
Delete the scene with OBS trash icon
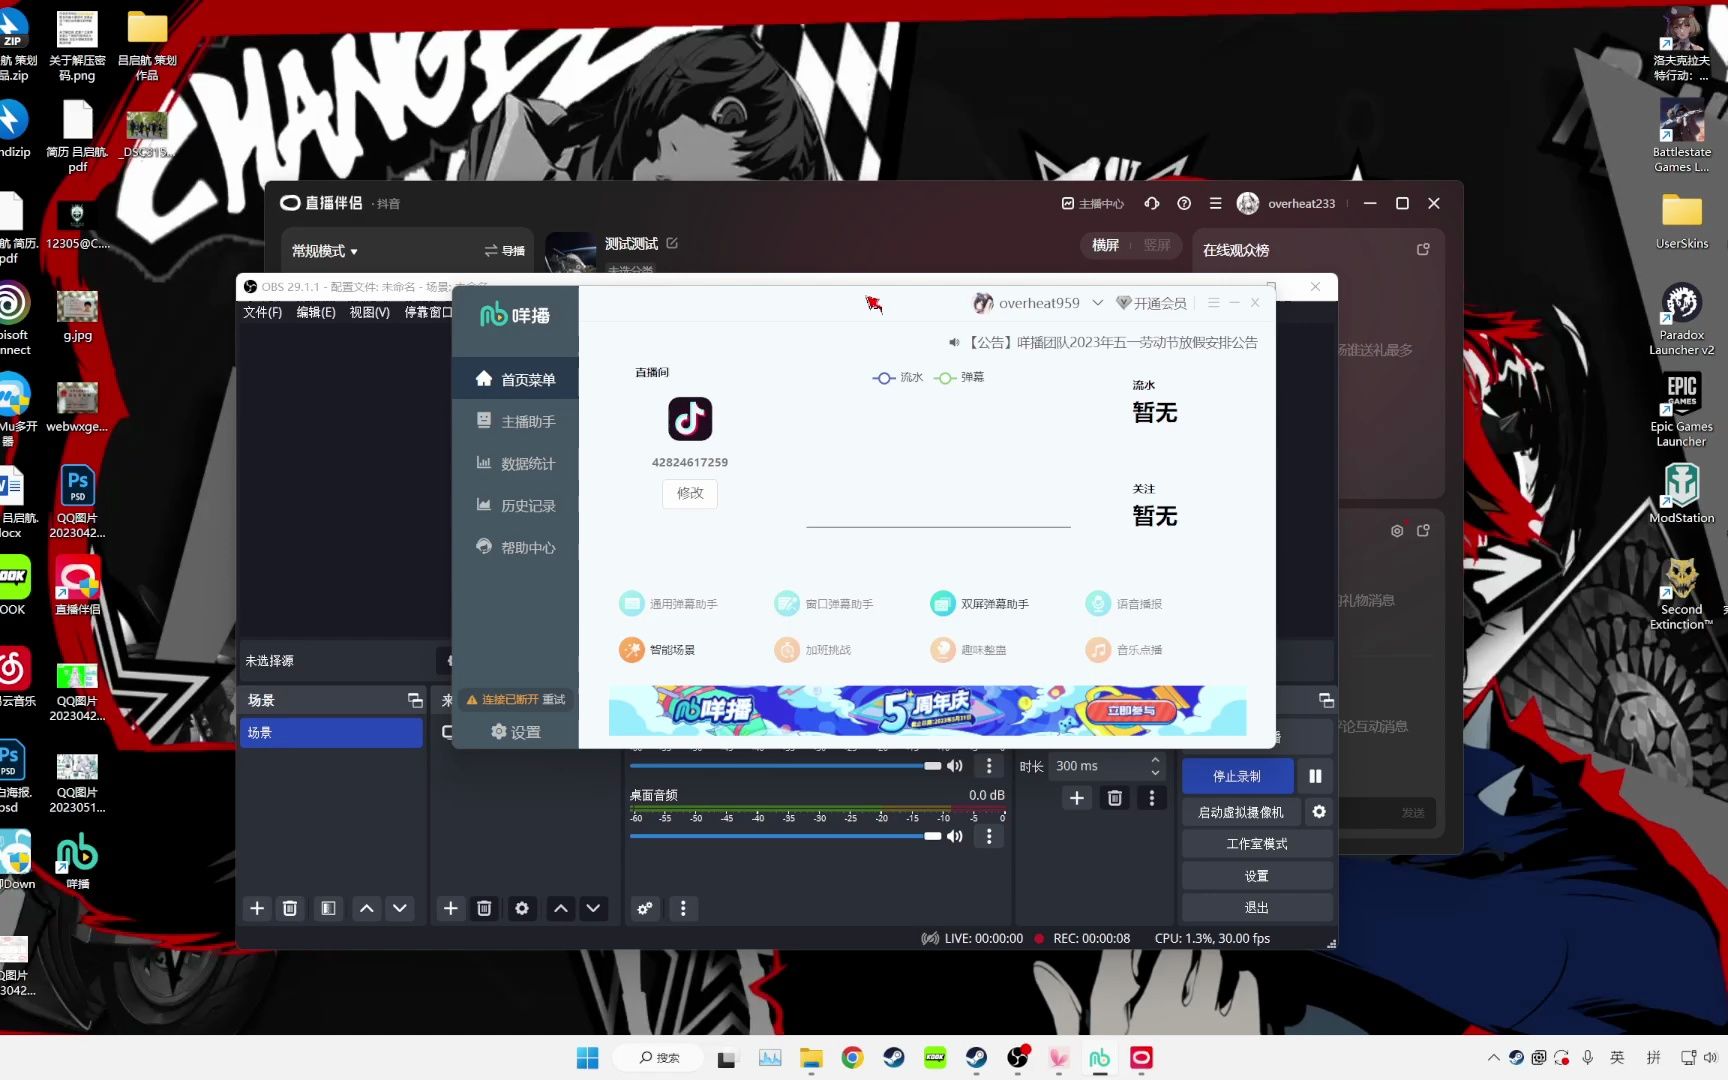point(290,908)
